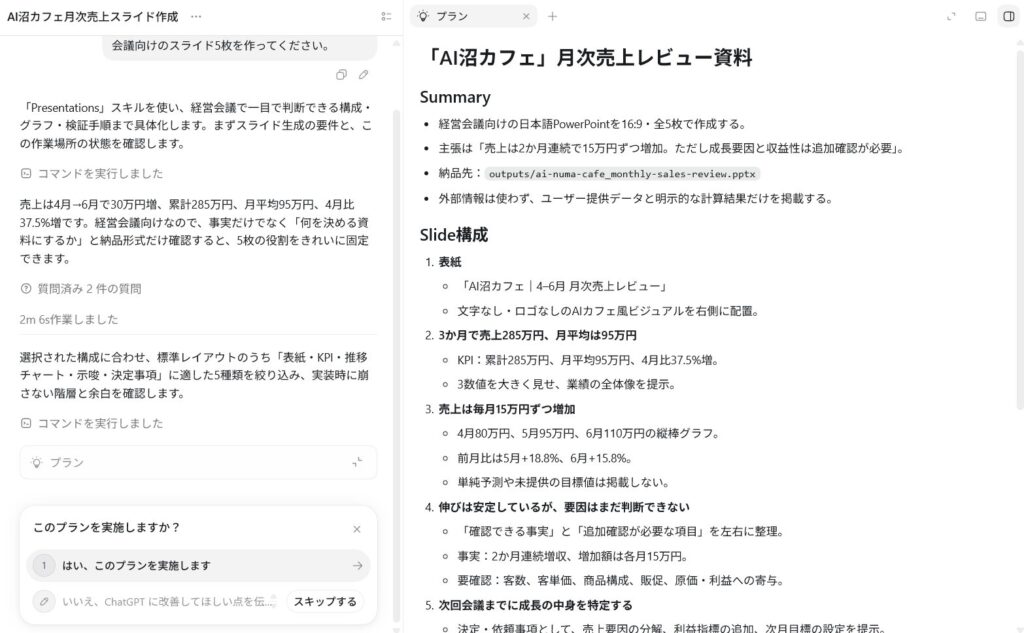Copy the user message with the copy icon
This screenshot has height=633, width=1024.
point(341,75)
